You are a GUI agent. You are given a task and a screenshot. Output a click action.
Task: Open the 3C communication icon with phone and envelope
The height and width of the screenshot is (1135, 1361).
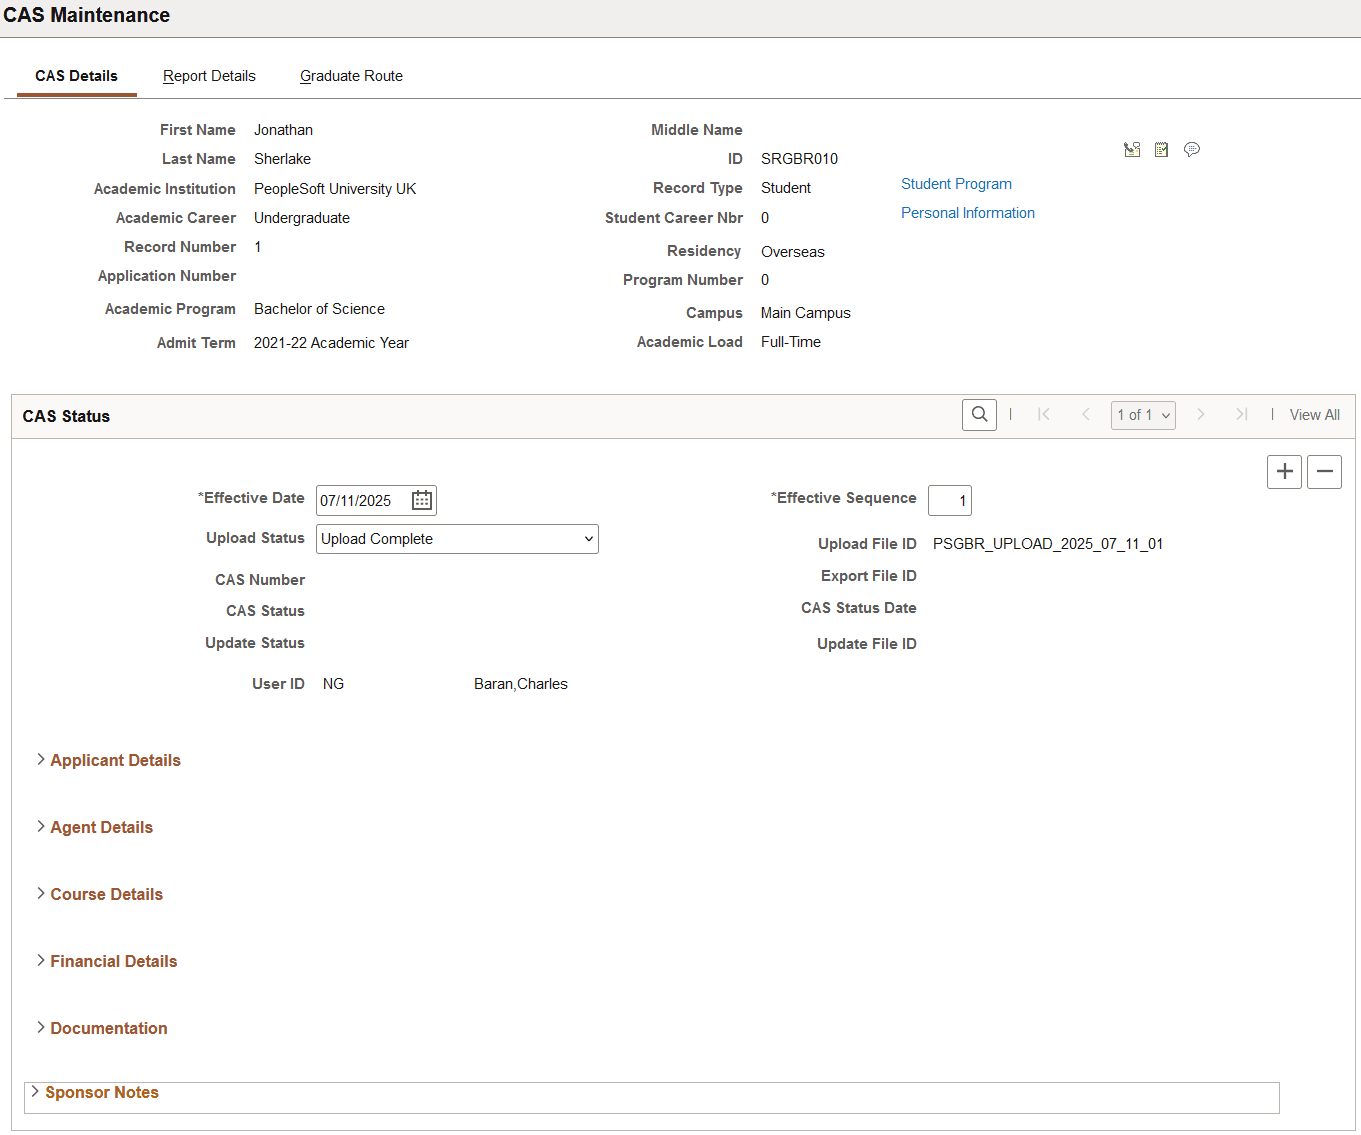coord(1132,150)
